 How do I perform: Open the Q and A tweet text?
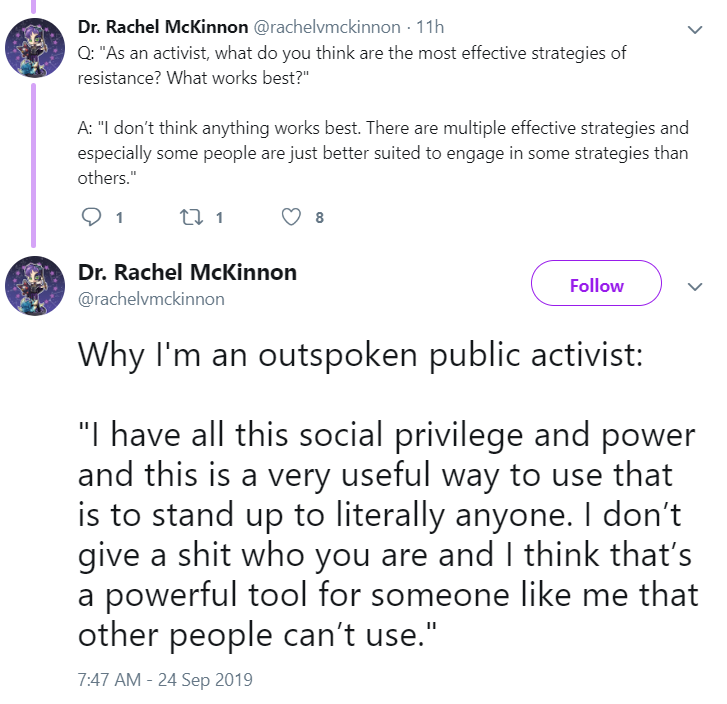383,115
